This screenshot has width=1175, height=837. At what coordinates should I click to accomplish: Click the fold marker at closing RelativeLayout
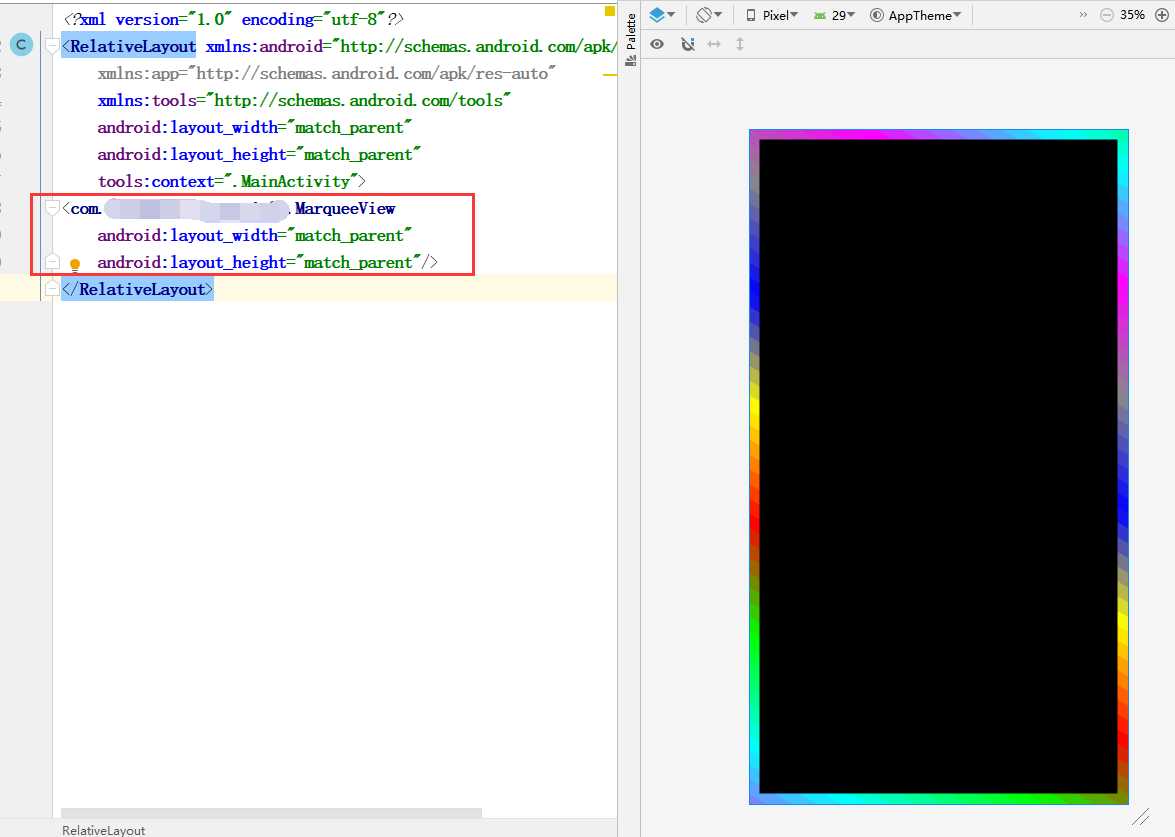52,288
